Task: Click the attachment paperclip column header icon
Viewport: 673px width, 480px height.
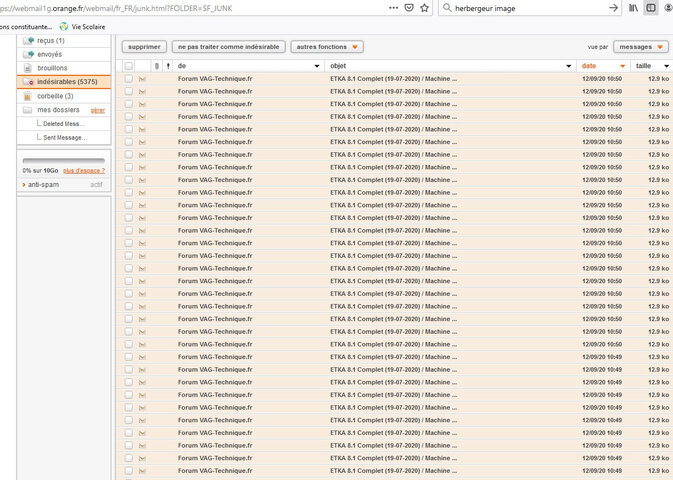Action: pos(157,66)
